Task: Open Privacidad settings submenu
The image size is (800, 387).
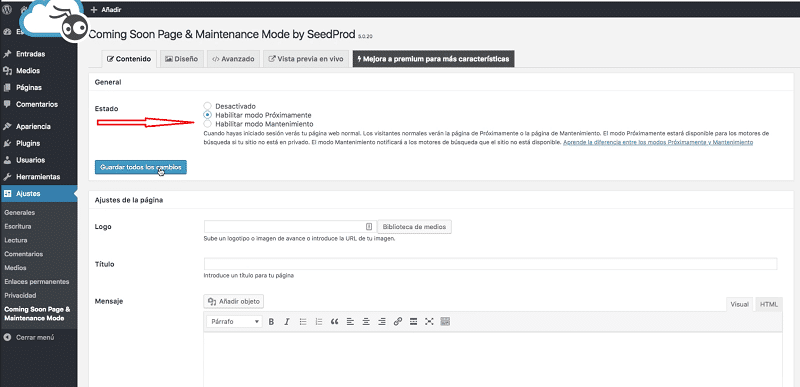Action: 19,295
